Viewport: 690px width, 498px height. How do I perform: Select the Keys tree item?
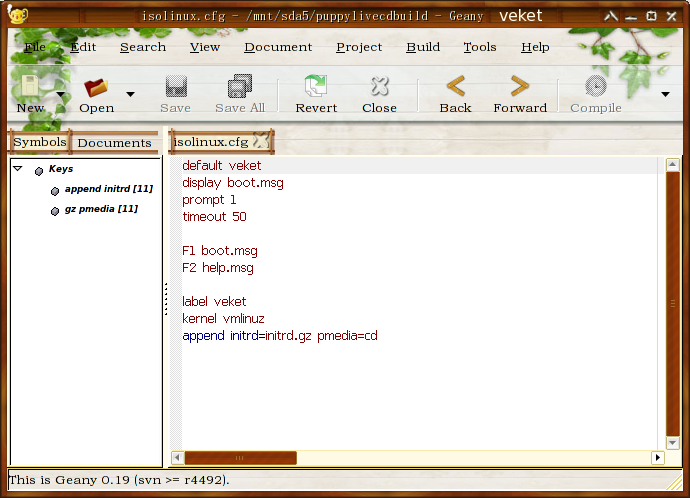(x=61, y=169)
